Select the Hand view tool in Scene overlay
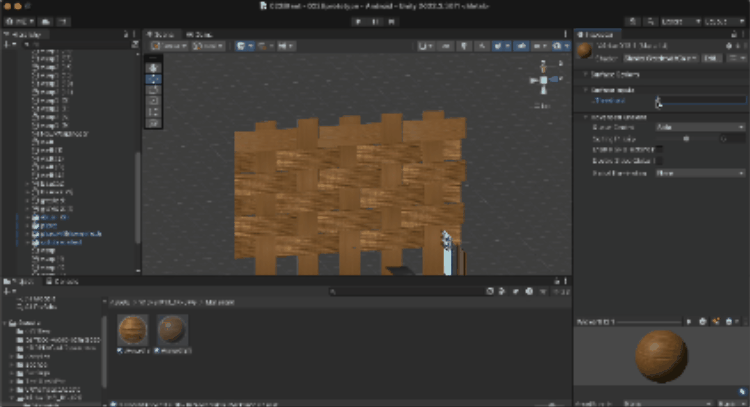This screenshot has height=407, width=750. click(x=154, y=68)
